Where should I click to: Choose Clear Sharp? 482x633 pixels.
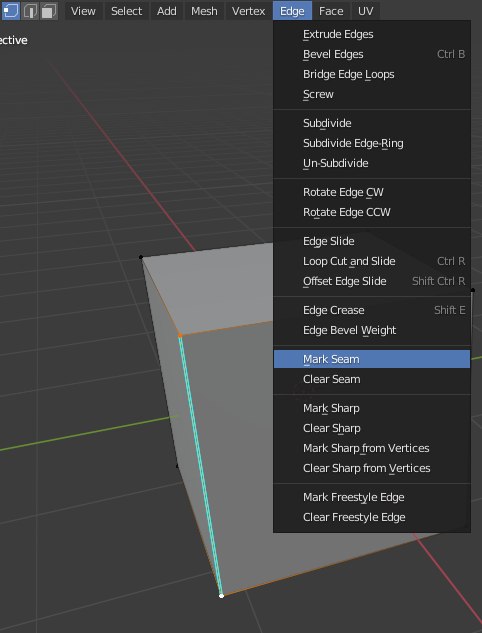[372, 428]
